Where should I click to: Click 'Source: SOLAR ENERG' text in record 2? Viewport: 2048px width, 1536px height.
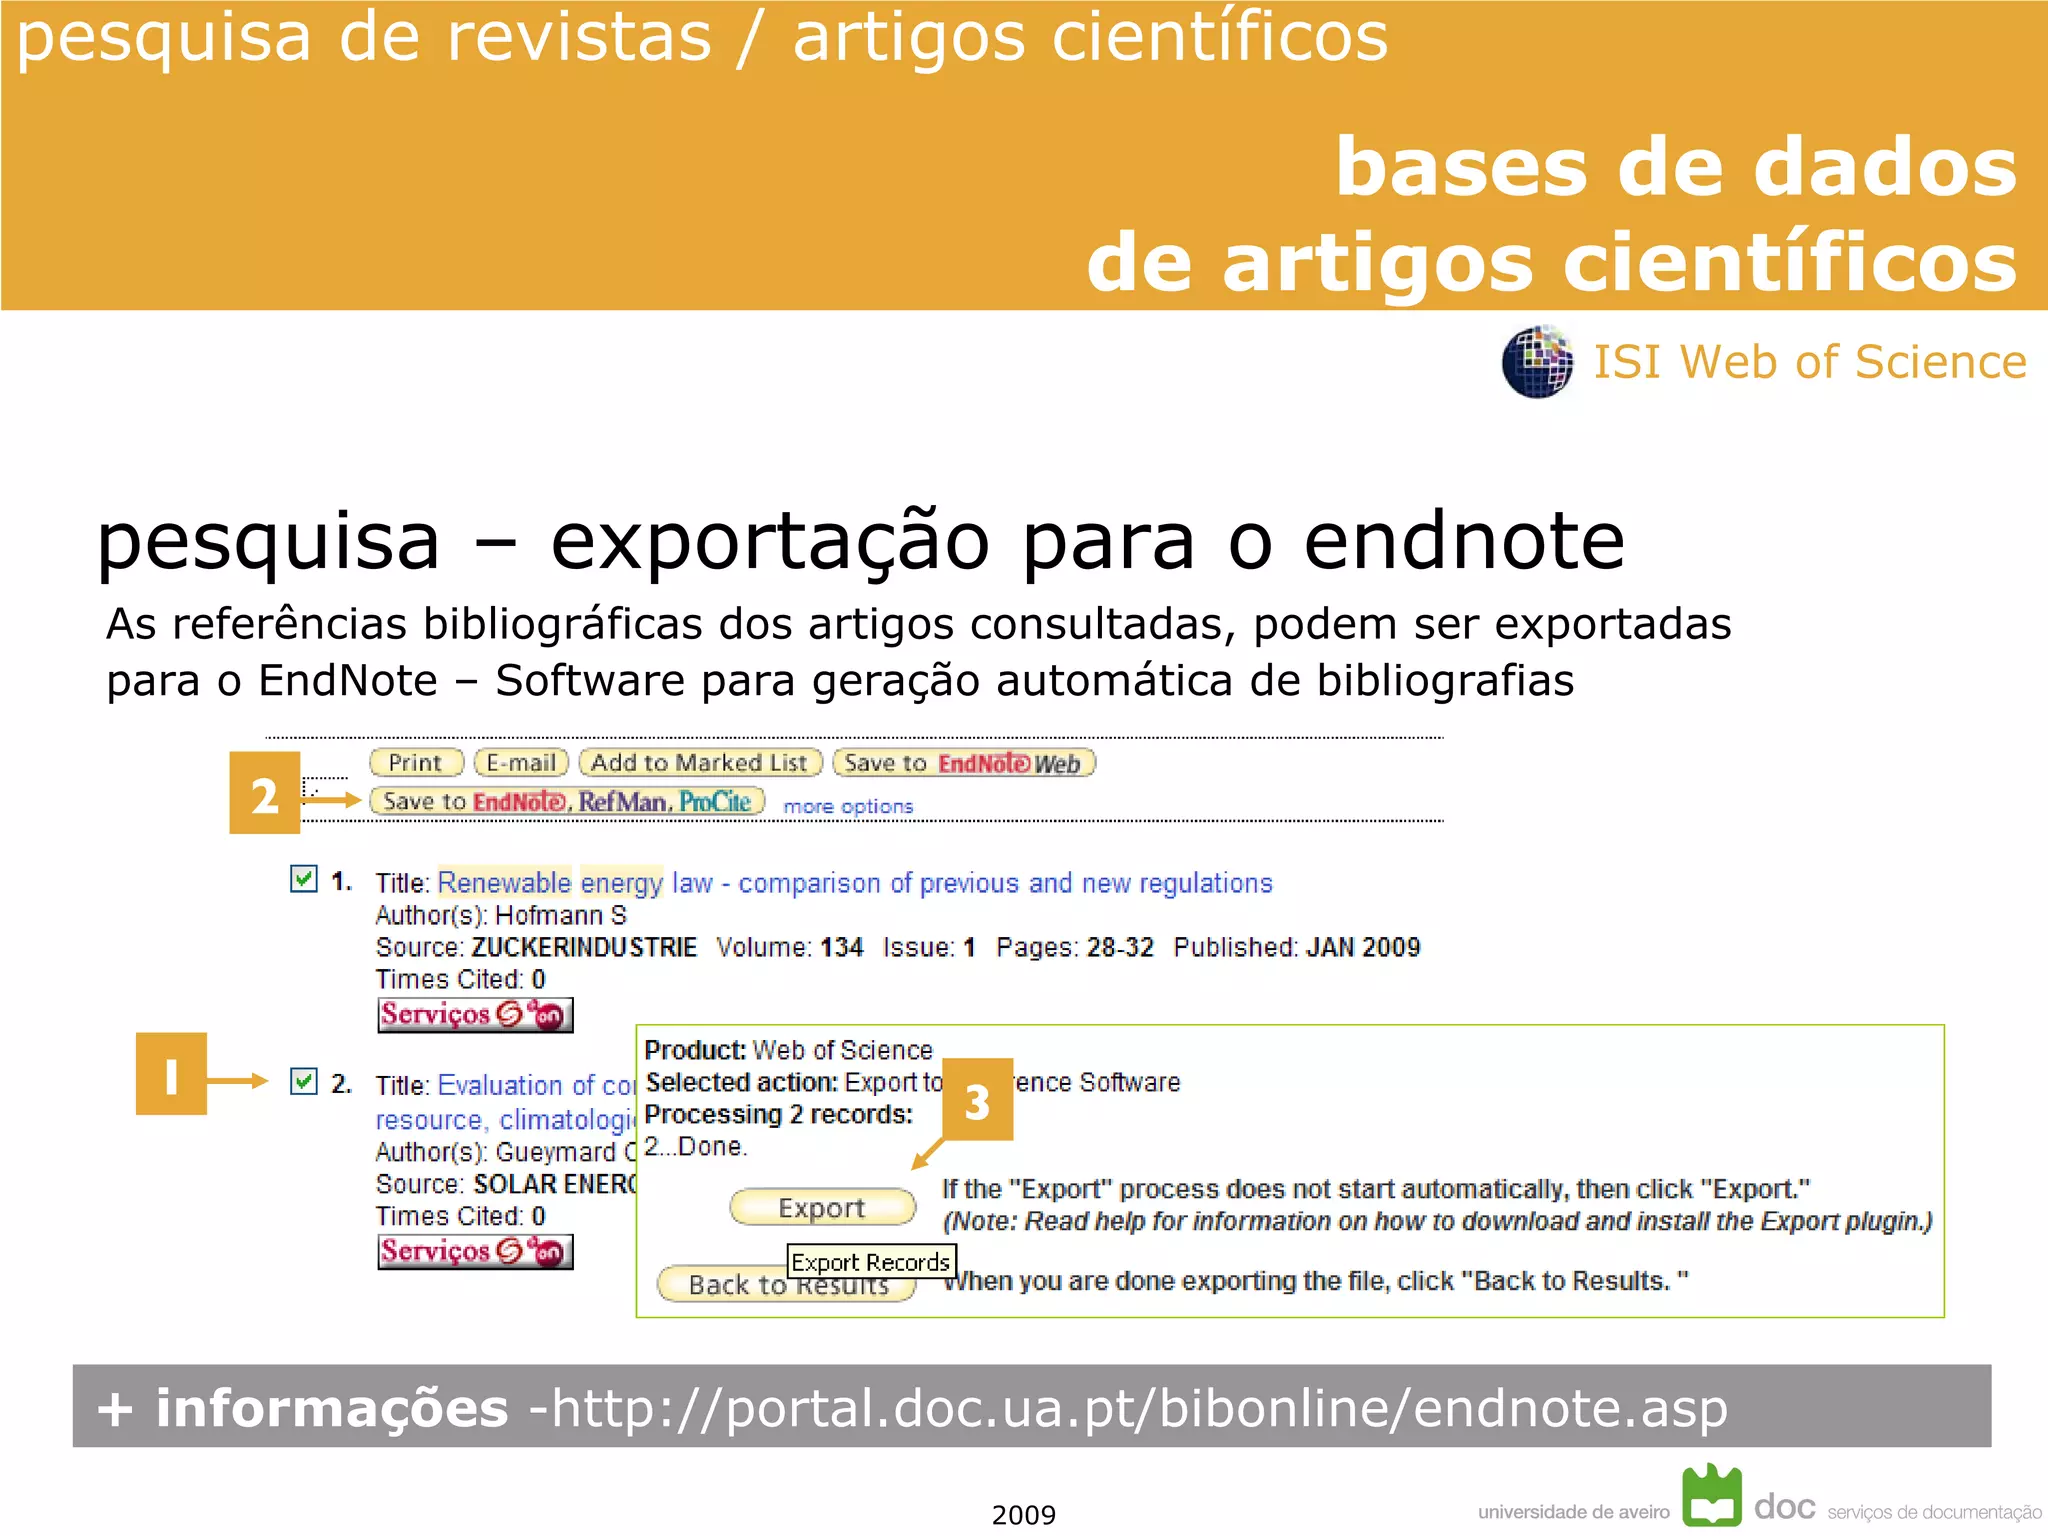(x=505, y=1184)
